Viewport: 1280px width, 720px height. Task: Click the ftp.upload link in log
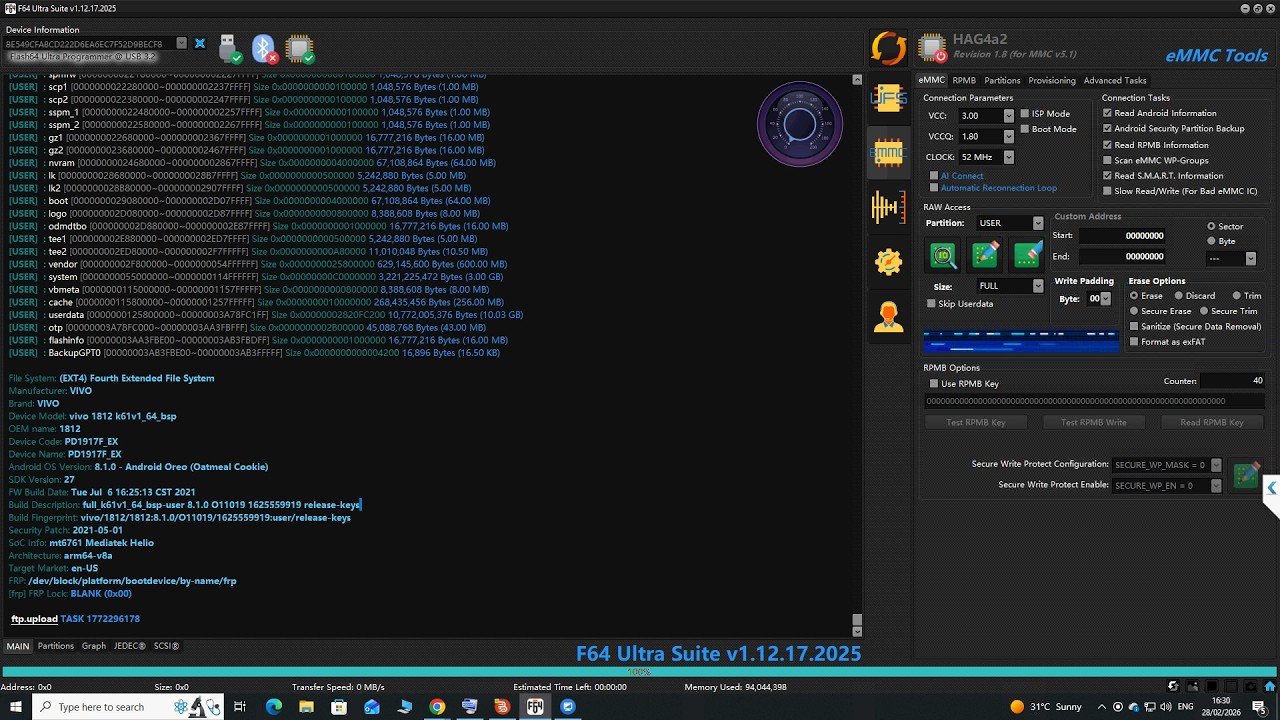(34, 619)
